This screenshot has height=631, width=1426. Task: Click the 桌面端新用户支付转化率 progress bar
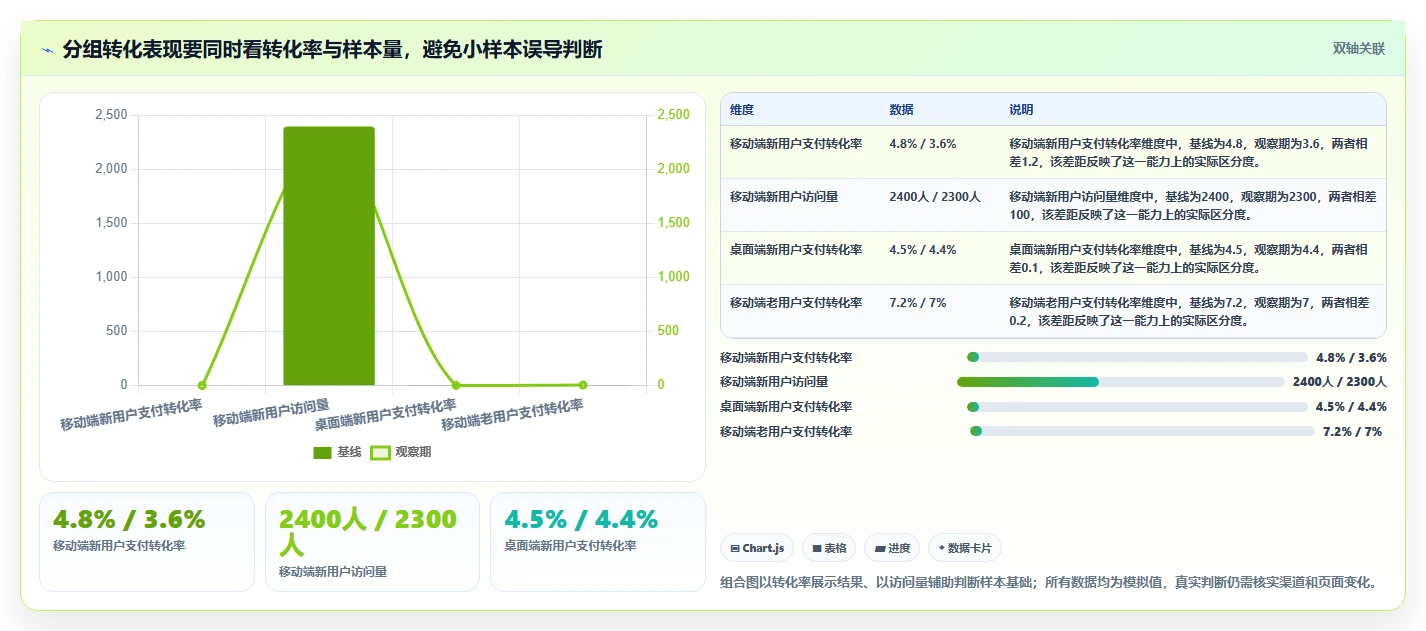click(1137, 407)
